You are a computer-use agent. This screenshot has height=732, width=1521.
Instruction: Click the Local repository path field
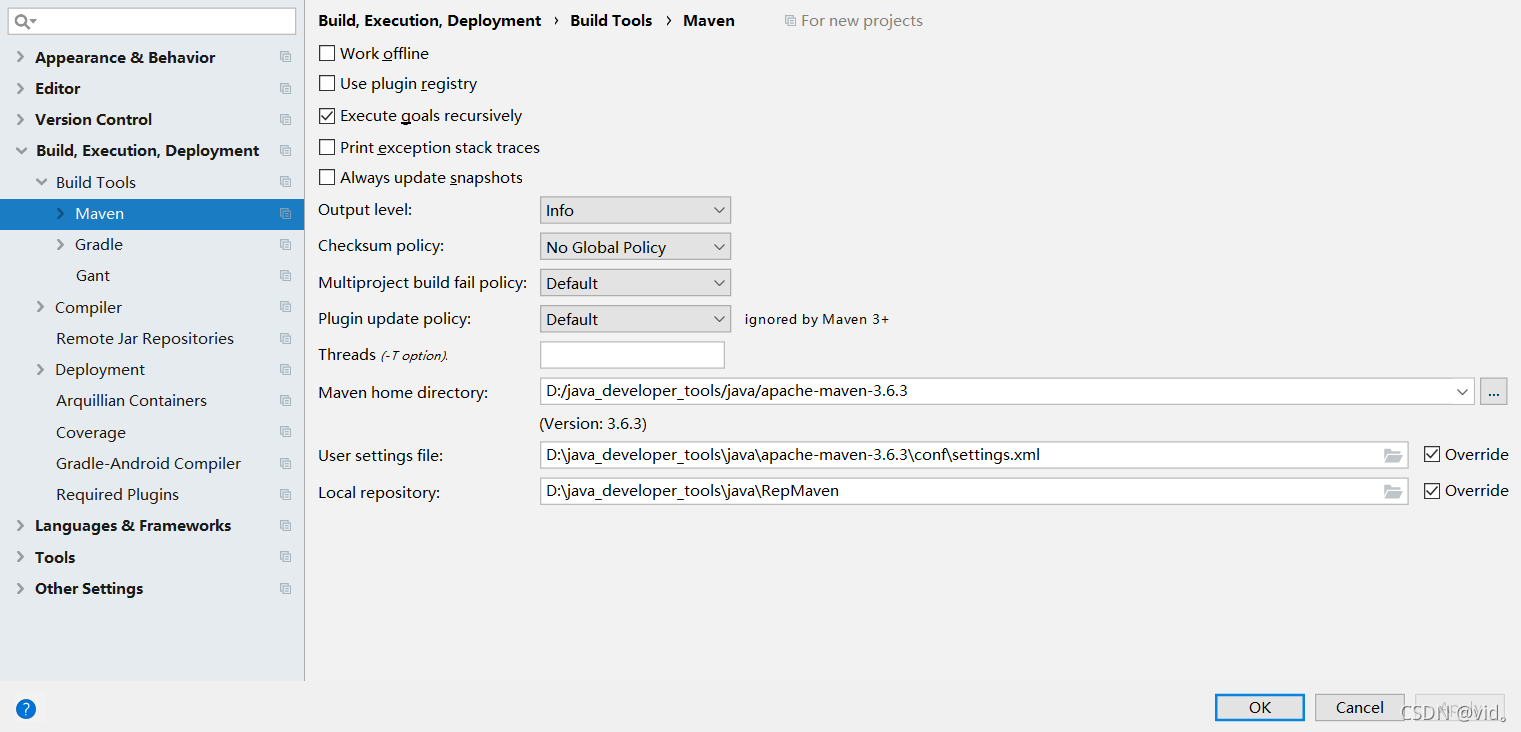point(974,492)
